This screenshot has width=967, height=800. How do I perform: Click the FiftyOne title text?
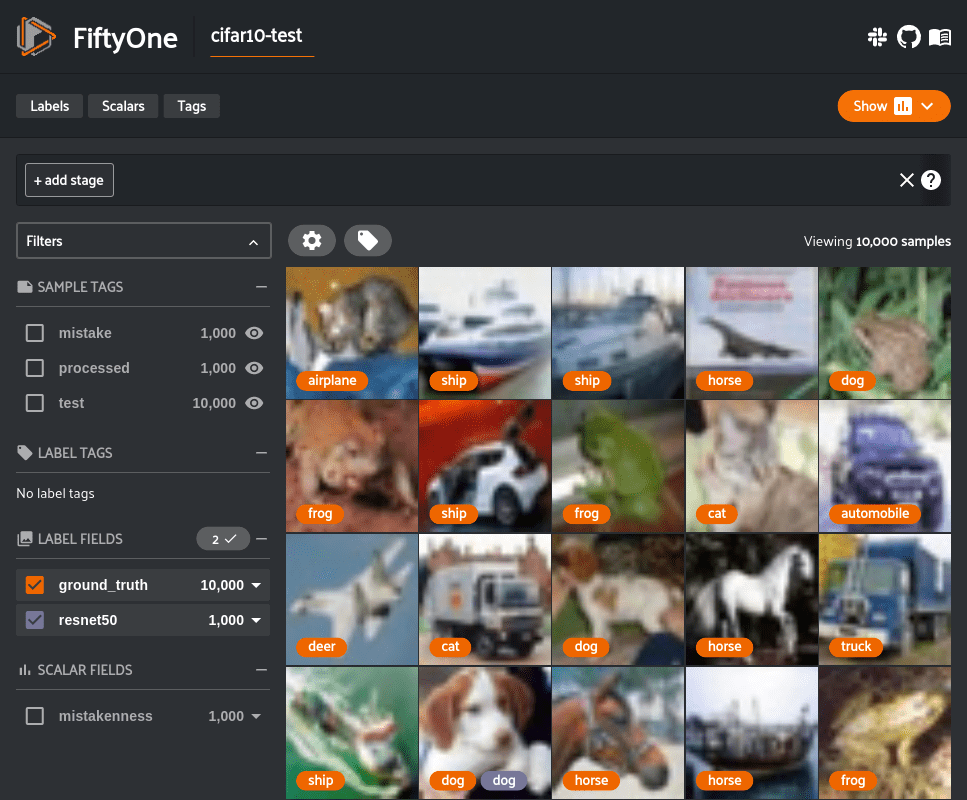coord(125,38)
